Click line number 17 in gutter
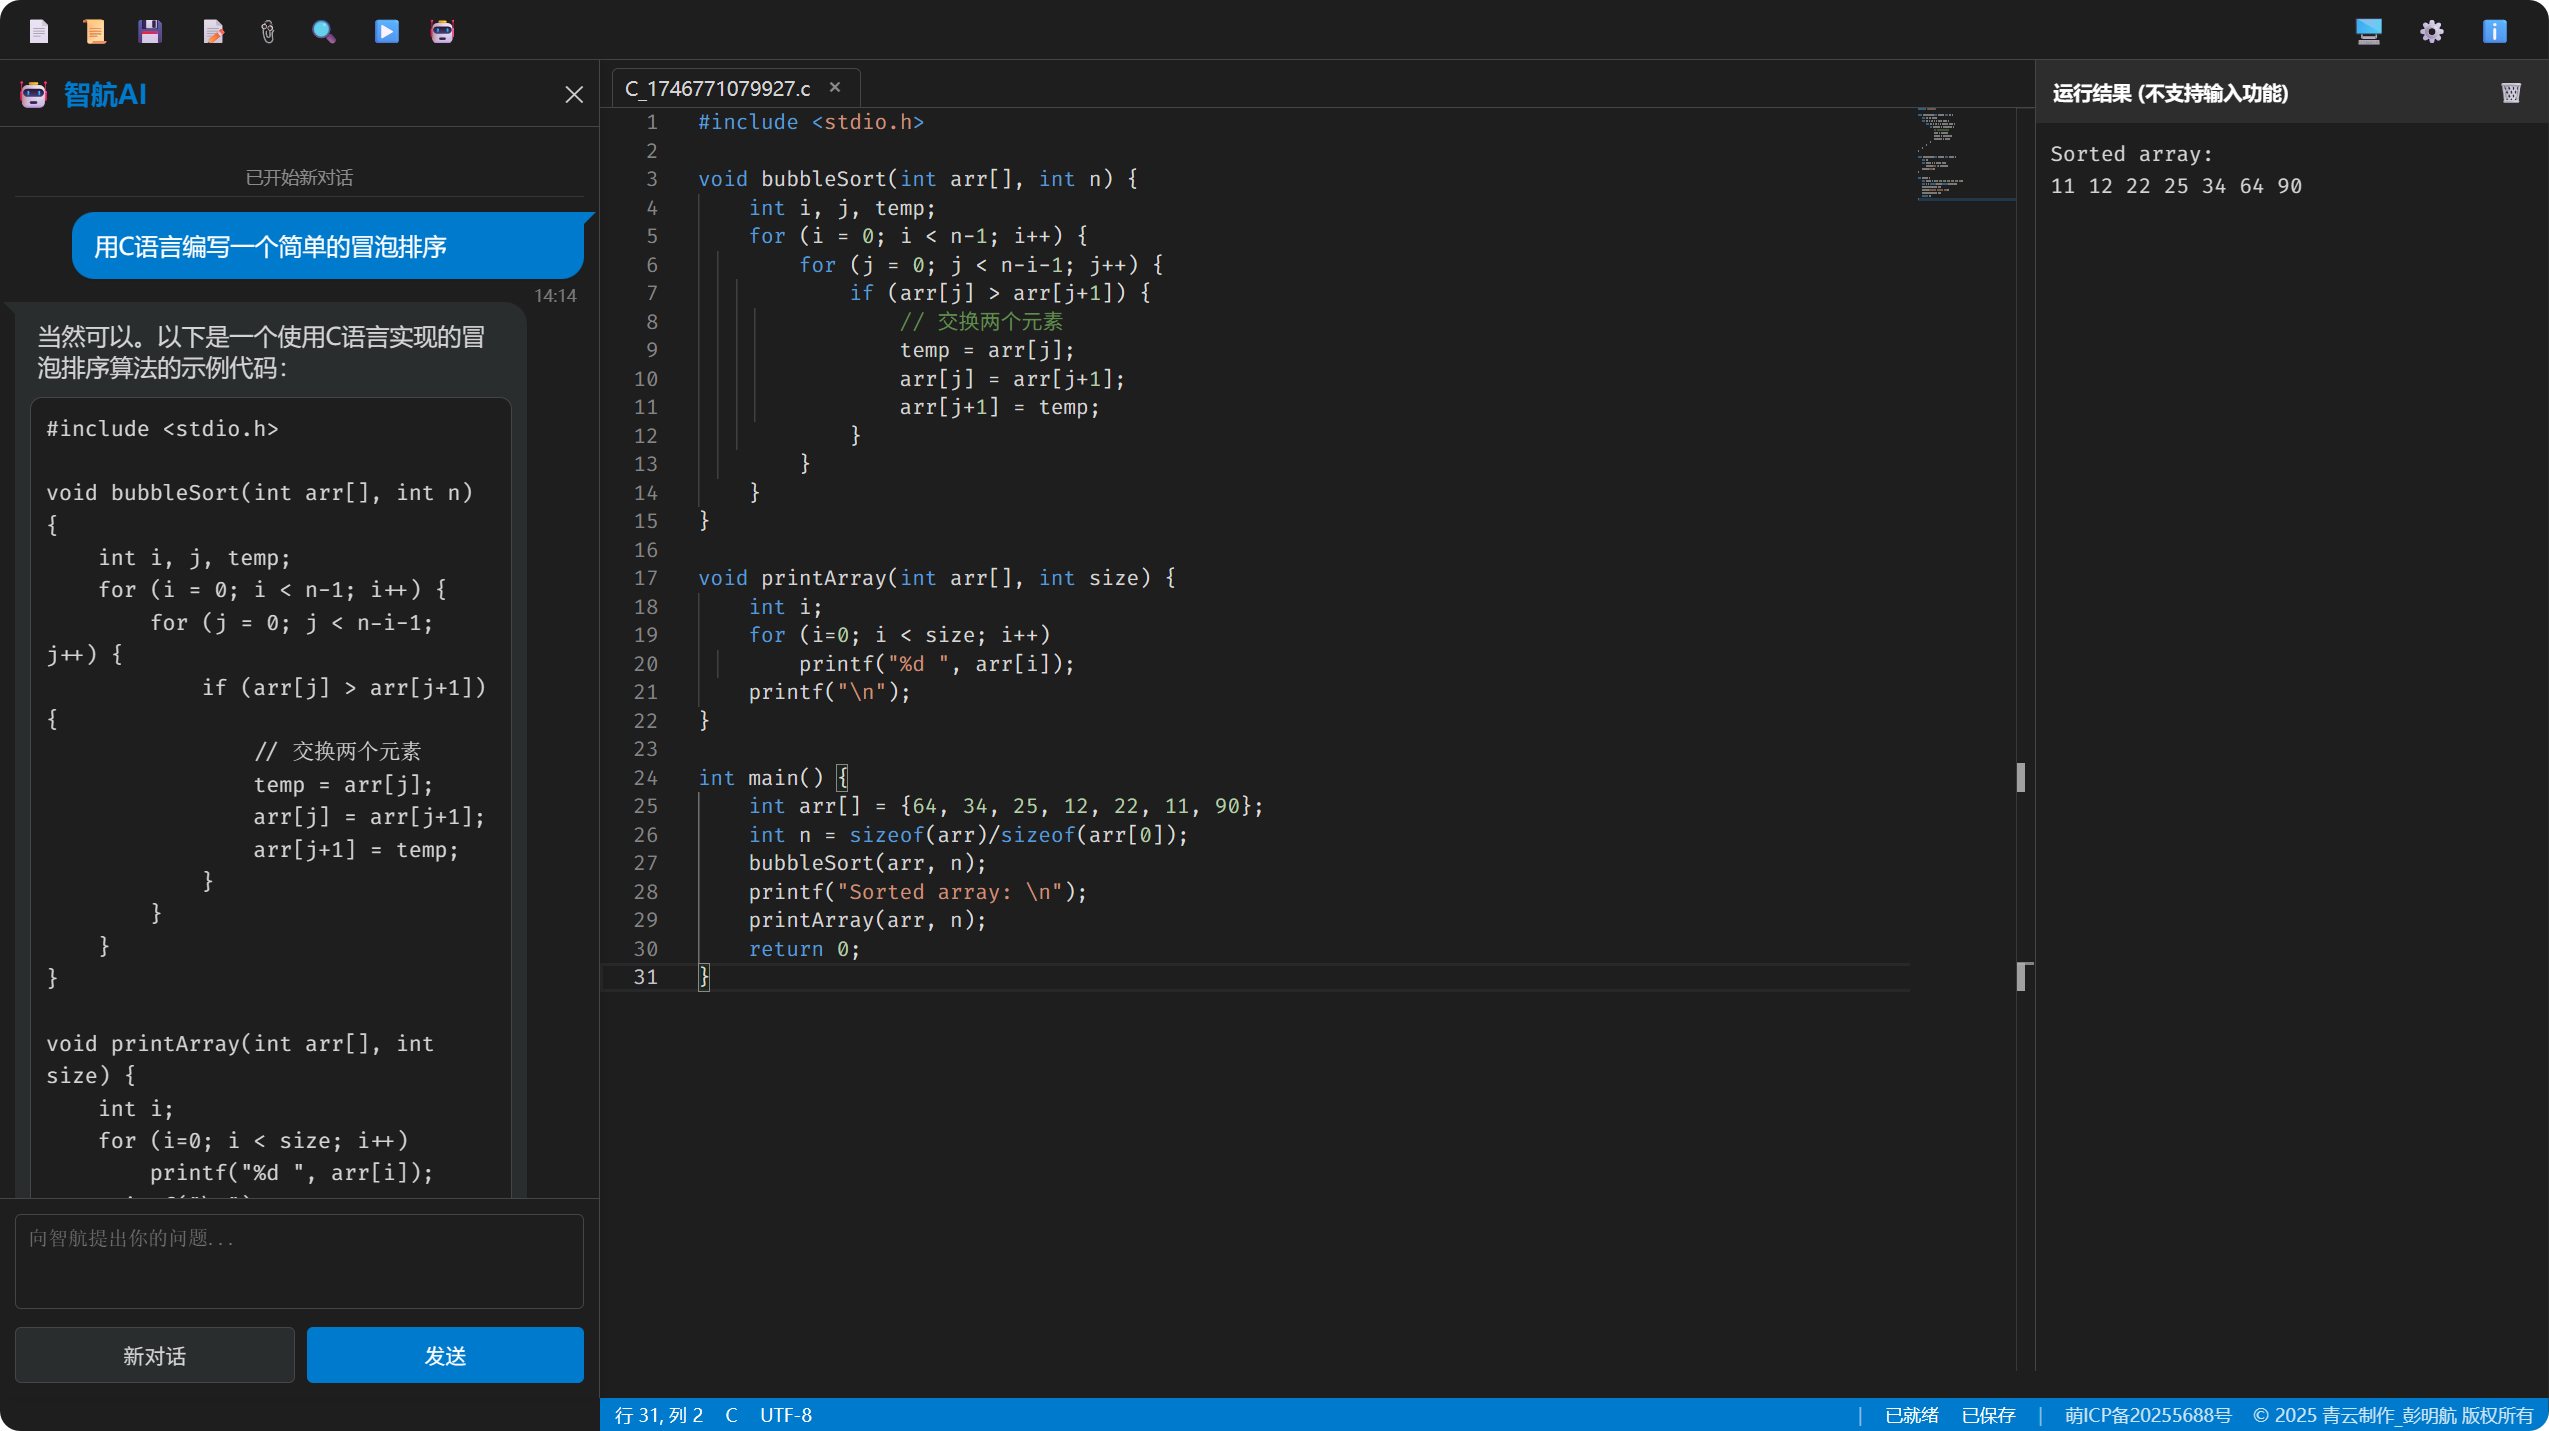This screenshot has height=1431, width=2549. pyautogui.click(x=645, y=577)
